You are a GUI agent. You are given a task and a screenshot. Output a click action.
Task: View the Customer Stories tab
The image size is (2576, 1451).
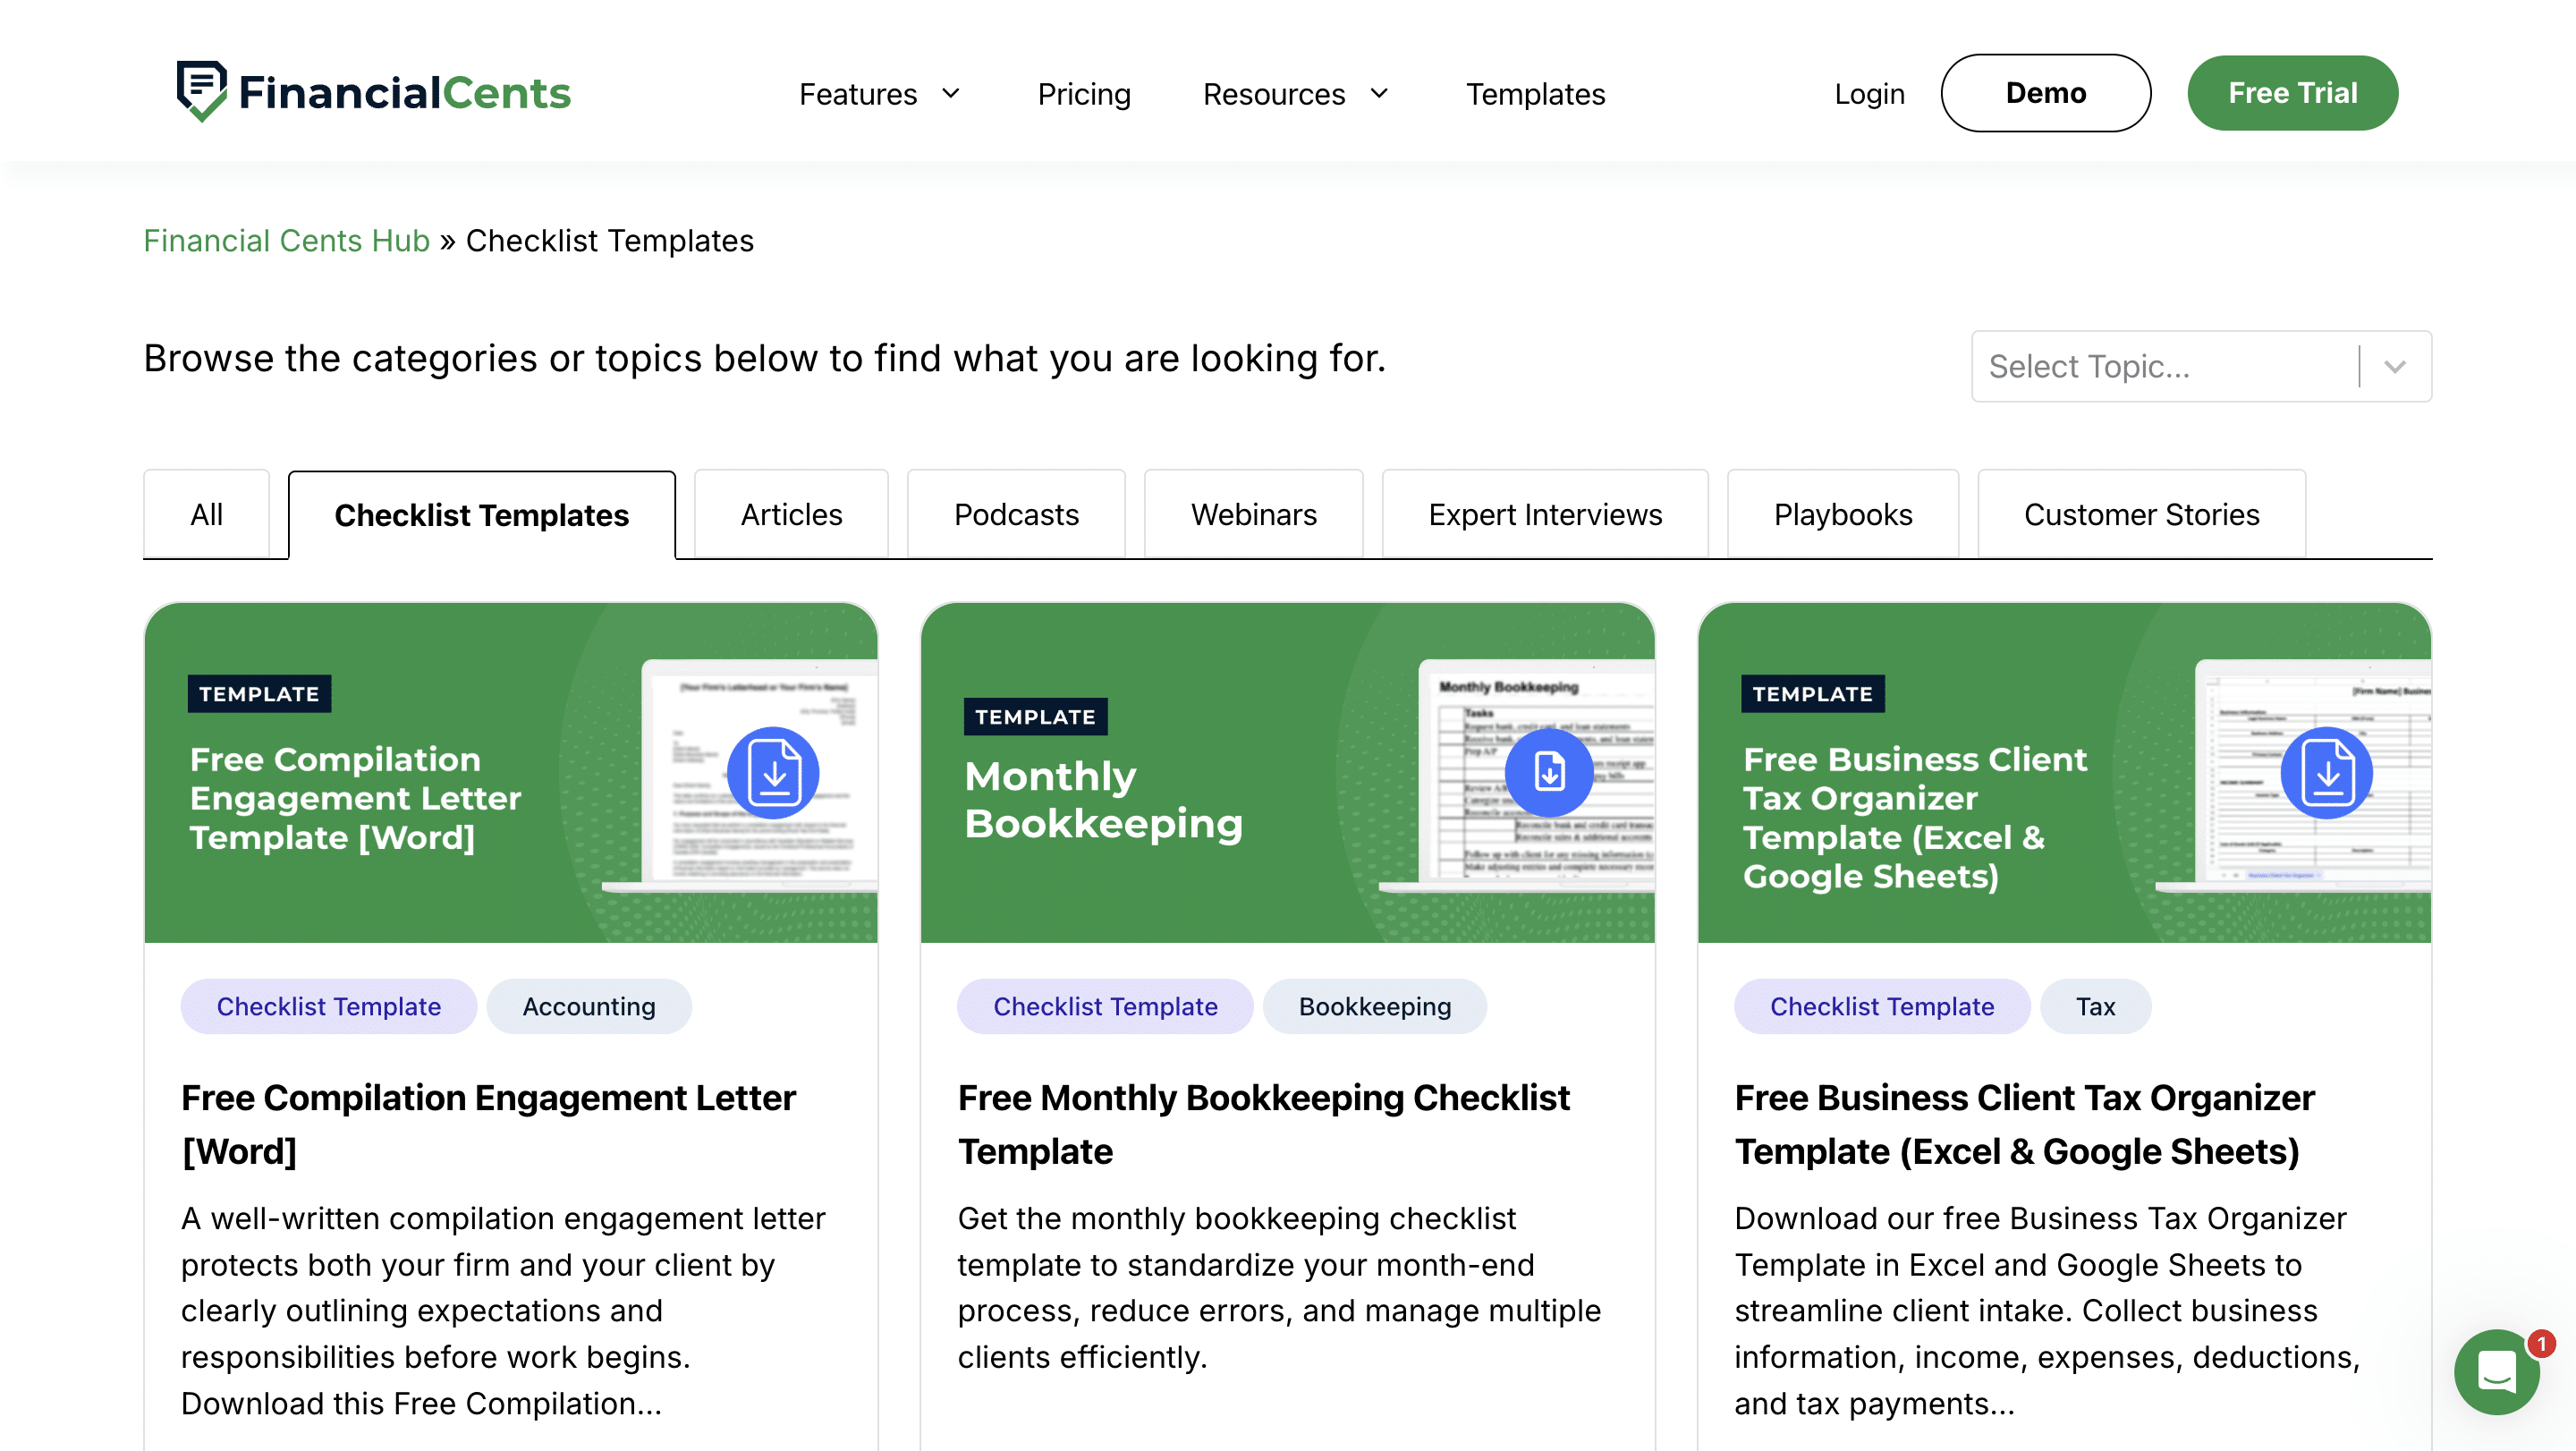(x=2141, y=514)
